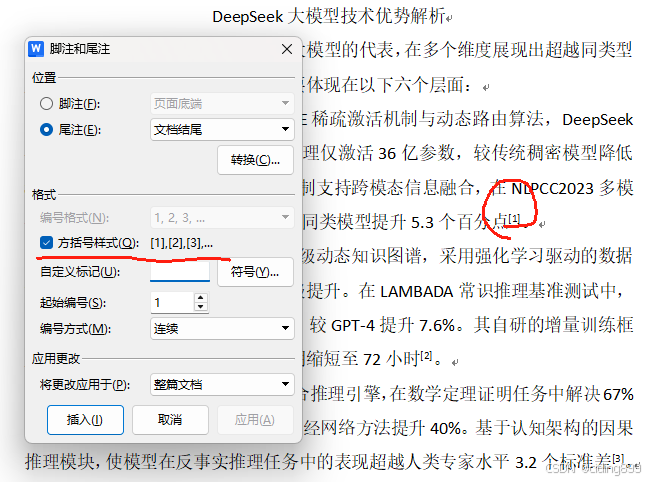The image size is (654, 482).
Task: Click the endnote reference [1] in document
Action: point(514,218)
